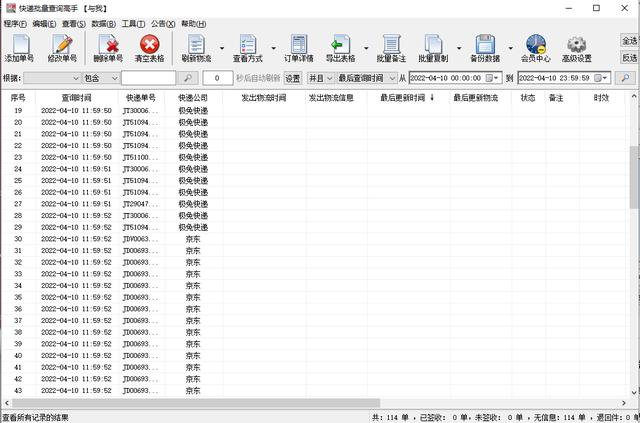Click the app icon in the title bar

[x=11, y=8]
